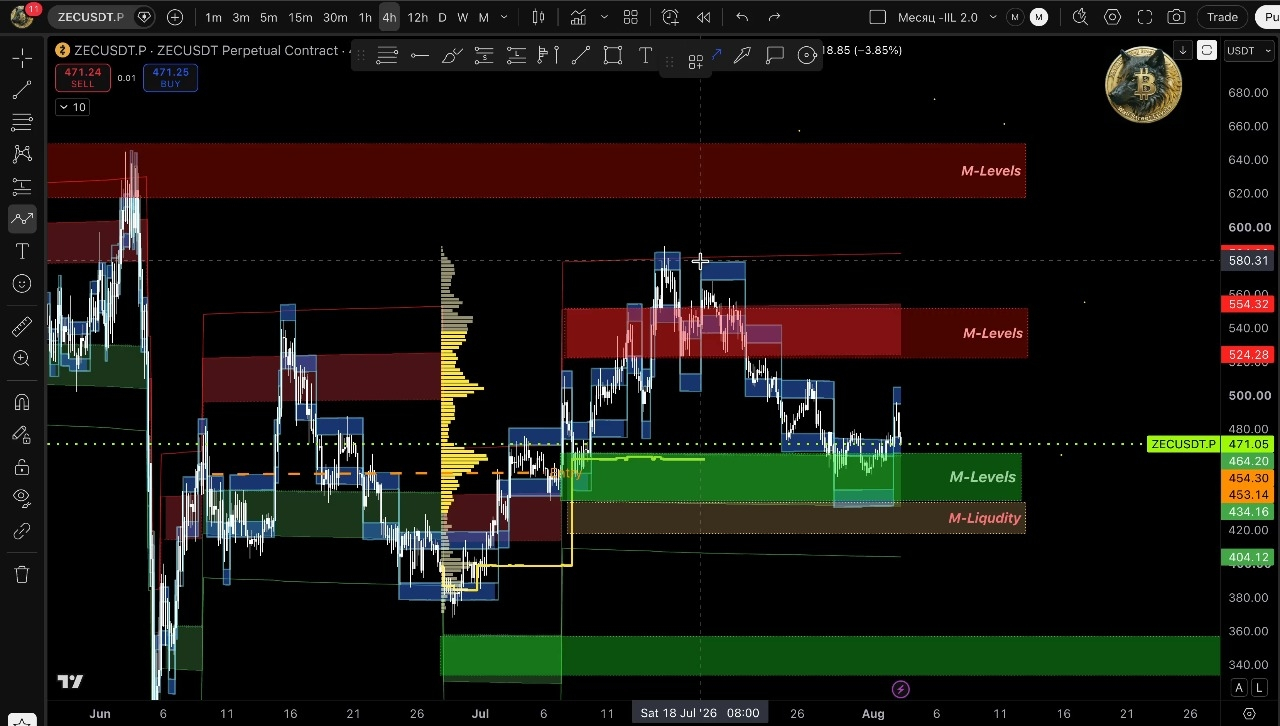Select the Text tool in left sidebar

[x=22, y=251]
